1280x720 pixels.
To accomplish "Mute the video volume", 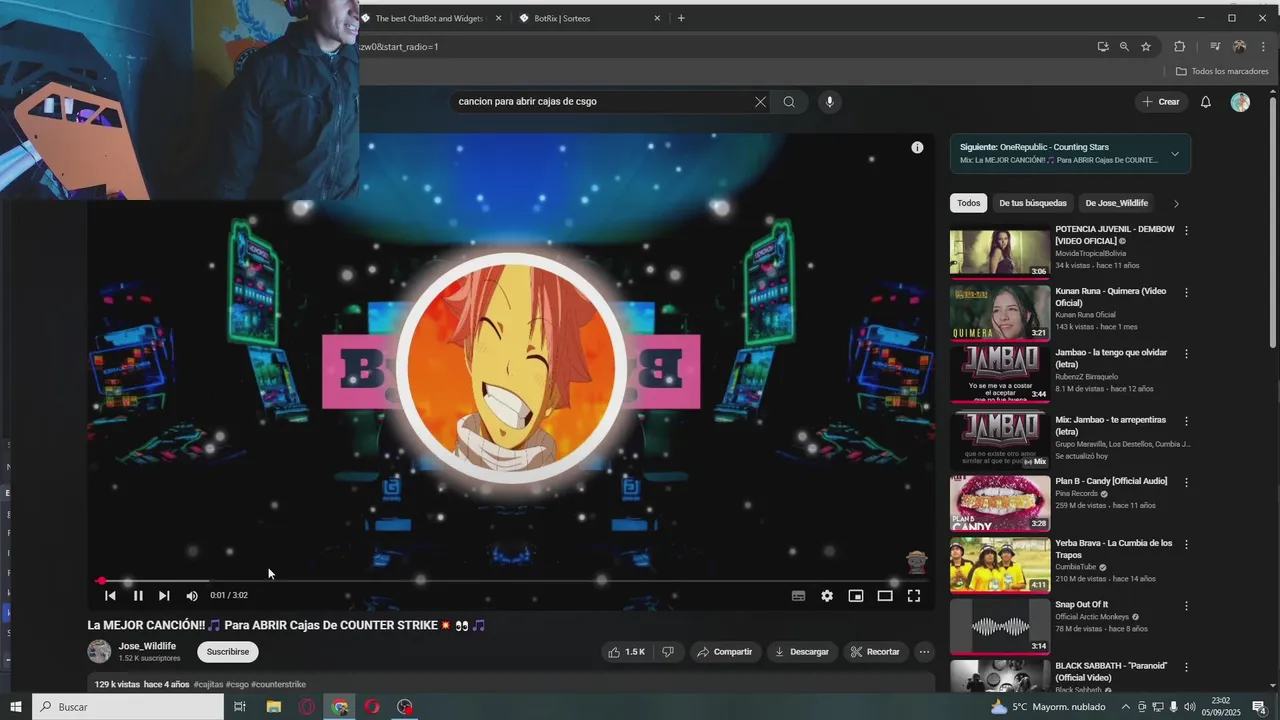I will pos(192,596).
